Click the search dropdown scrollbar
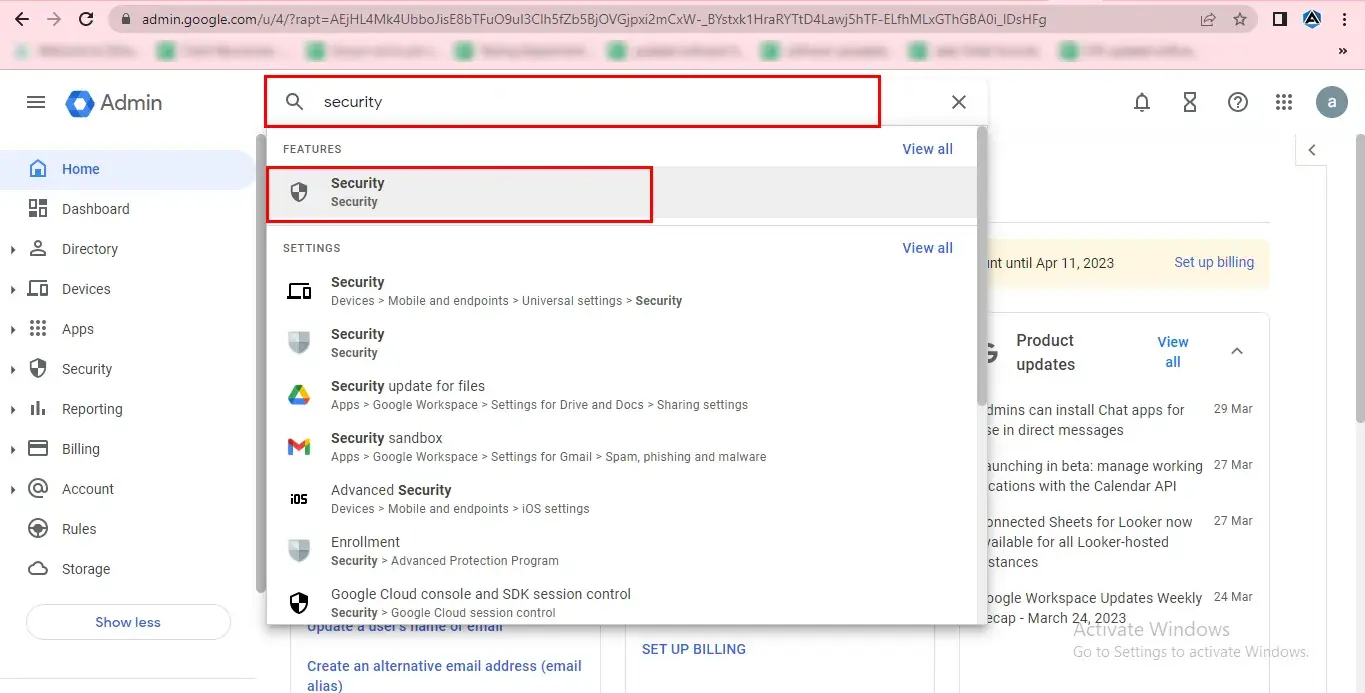 point(982,265)
